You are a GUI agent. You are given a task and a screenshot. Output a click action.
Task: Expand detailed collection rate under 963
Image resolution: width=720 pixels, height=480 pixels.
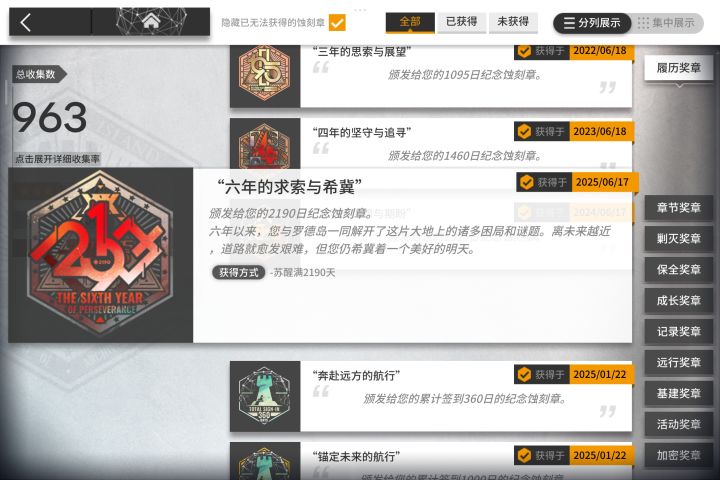57,159
